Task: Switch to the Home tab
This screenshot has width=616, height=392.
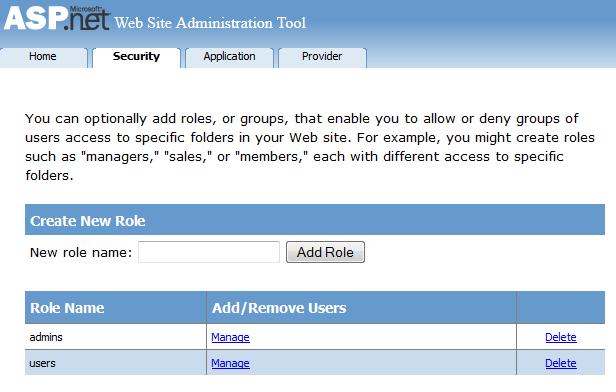Action: (43, 57)
